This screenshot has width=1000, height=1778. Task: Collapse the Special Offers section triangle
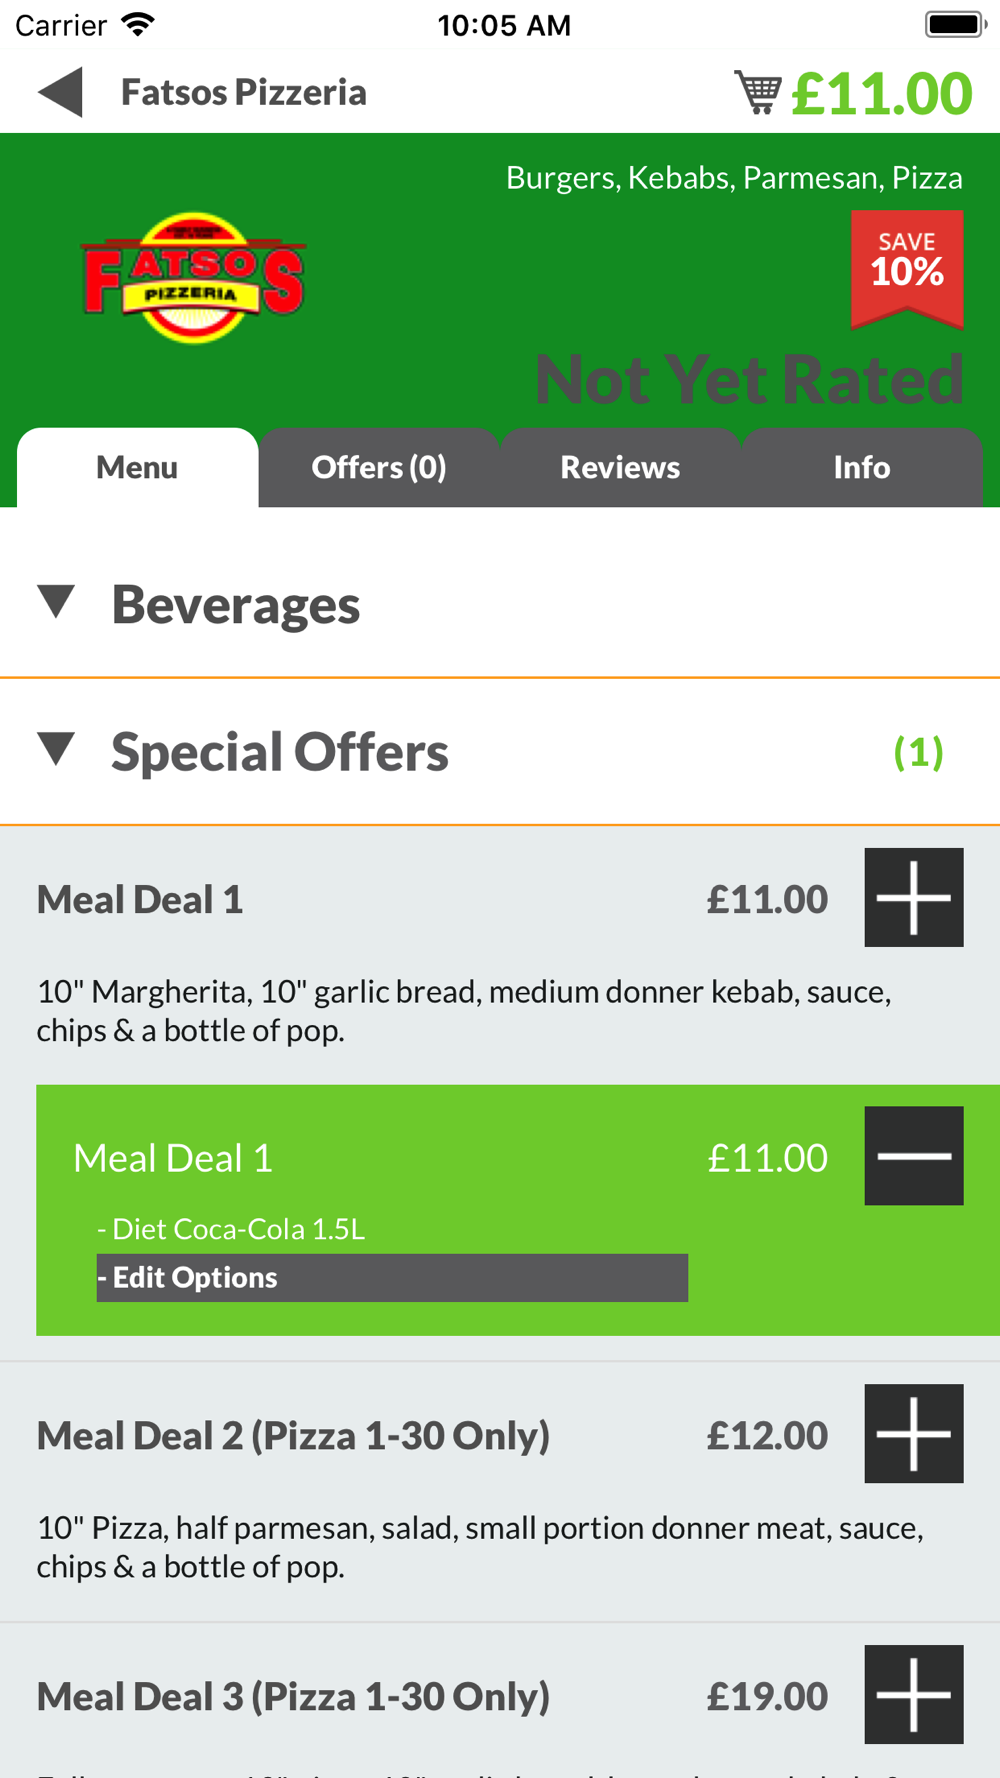pyautogui.click(x=57, y=749)
